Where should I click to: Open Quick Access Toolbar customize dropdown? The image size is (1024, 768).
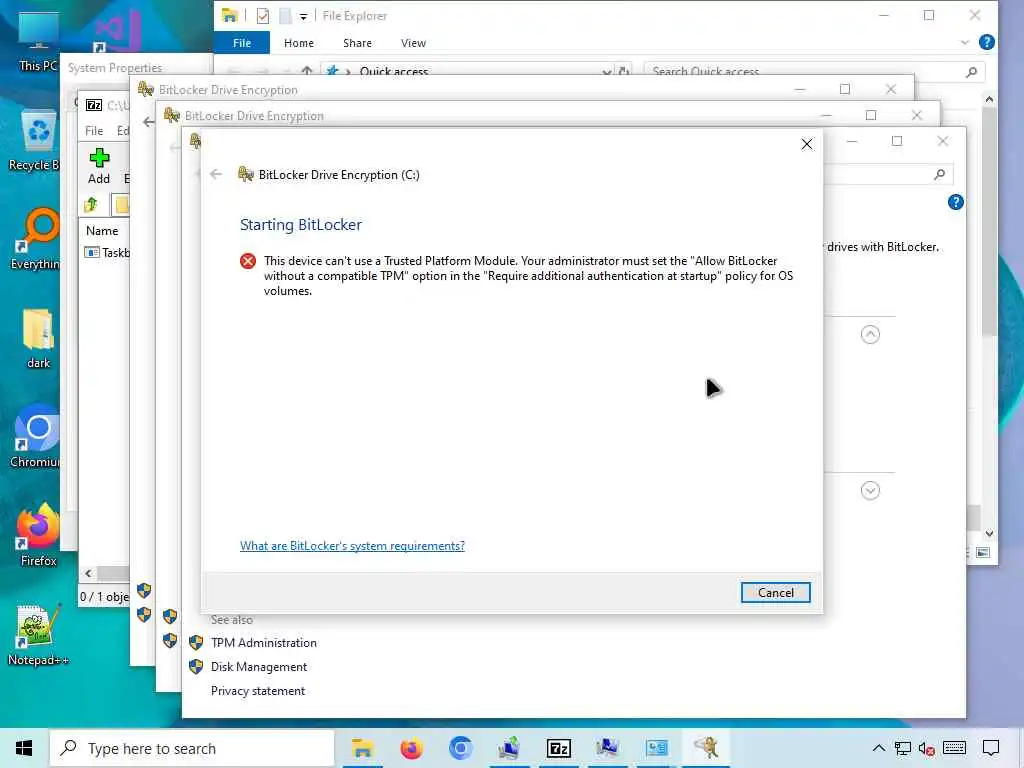tap(303, 16)
